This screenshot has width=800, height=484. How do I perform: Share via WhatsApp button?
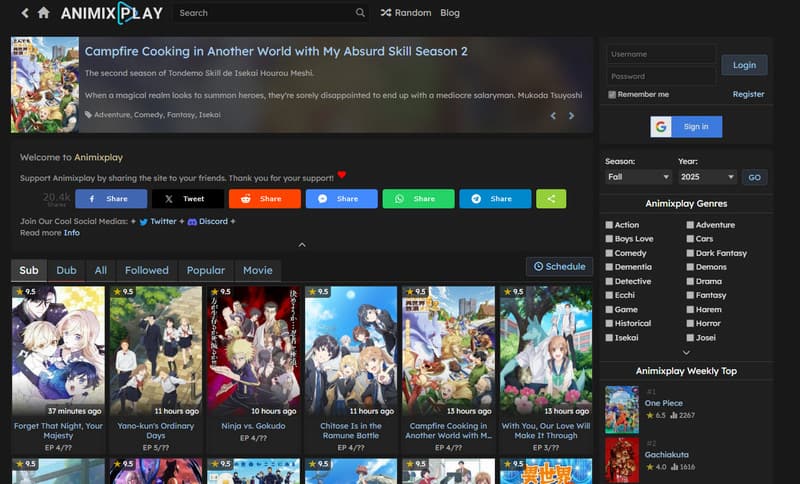[418, 199]
